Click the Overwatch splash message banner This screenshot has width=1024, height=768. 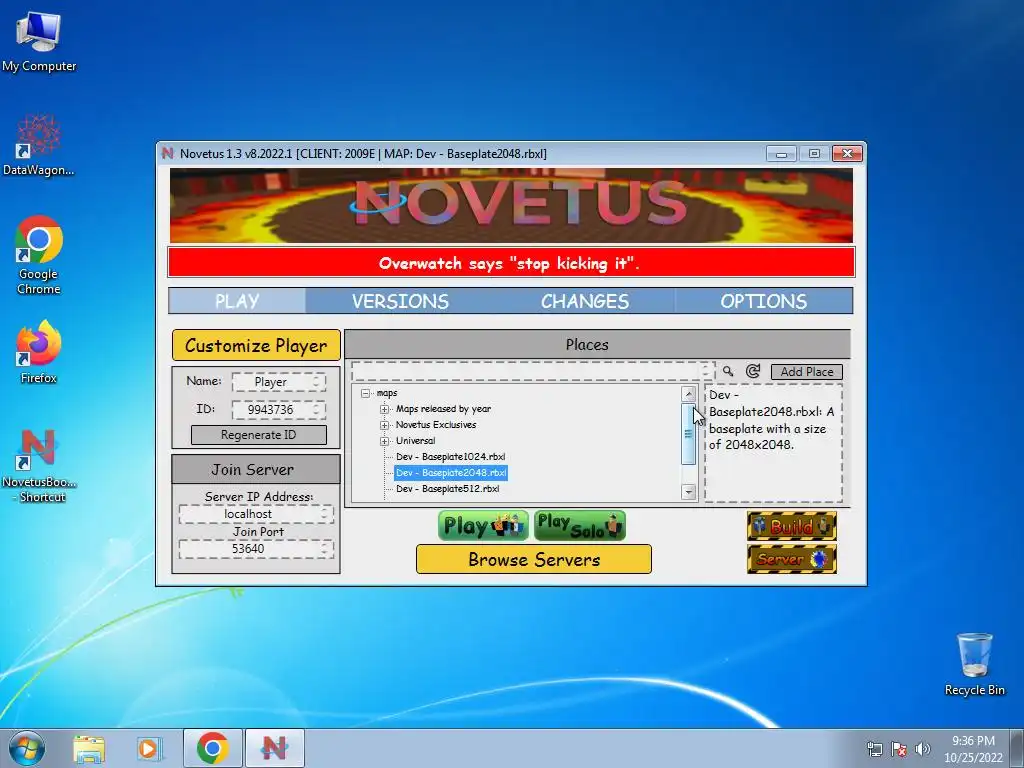pos(511,263)
